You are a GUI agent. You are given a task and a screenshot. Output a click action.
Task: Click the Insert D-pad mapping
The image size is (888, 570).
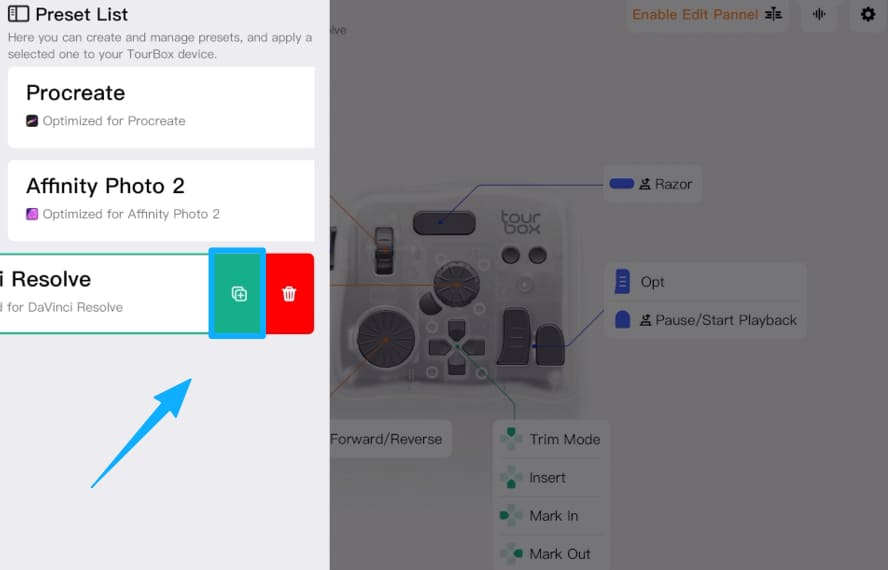click(550, 478)
